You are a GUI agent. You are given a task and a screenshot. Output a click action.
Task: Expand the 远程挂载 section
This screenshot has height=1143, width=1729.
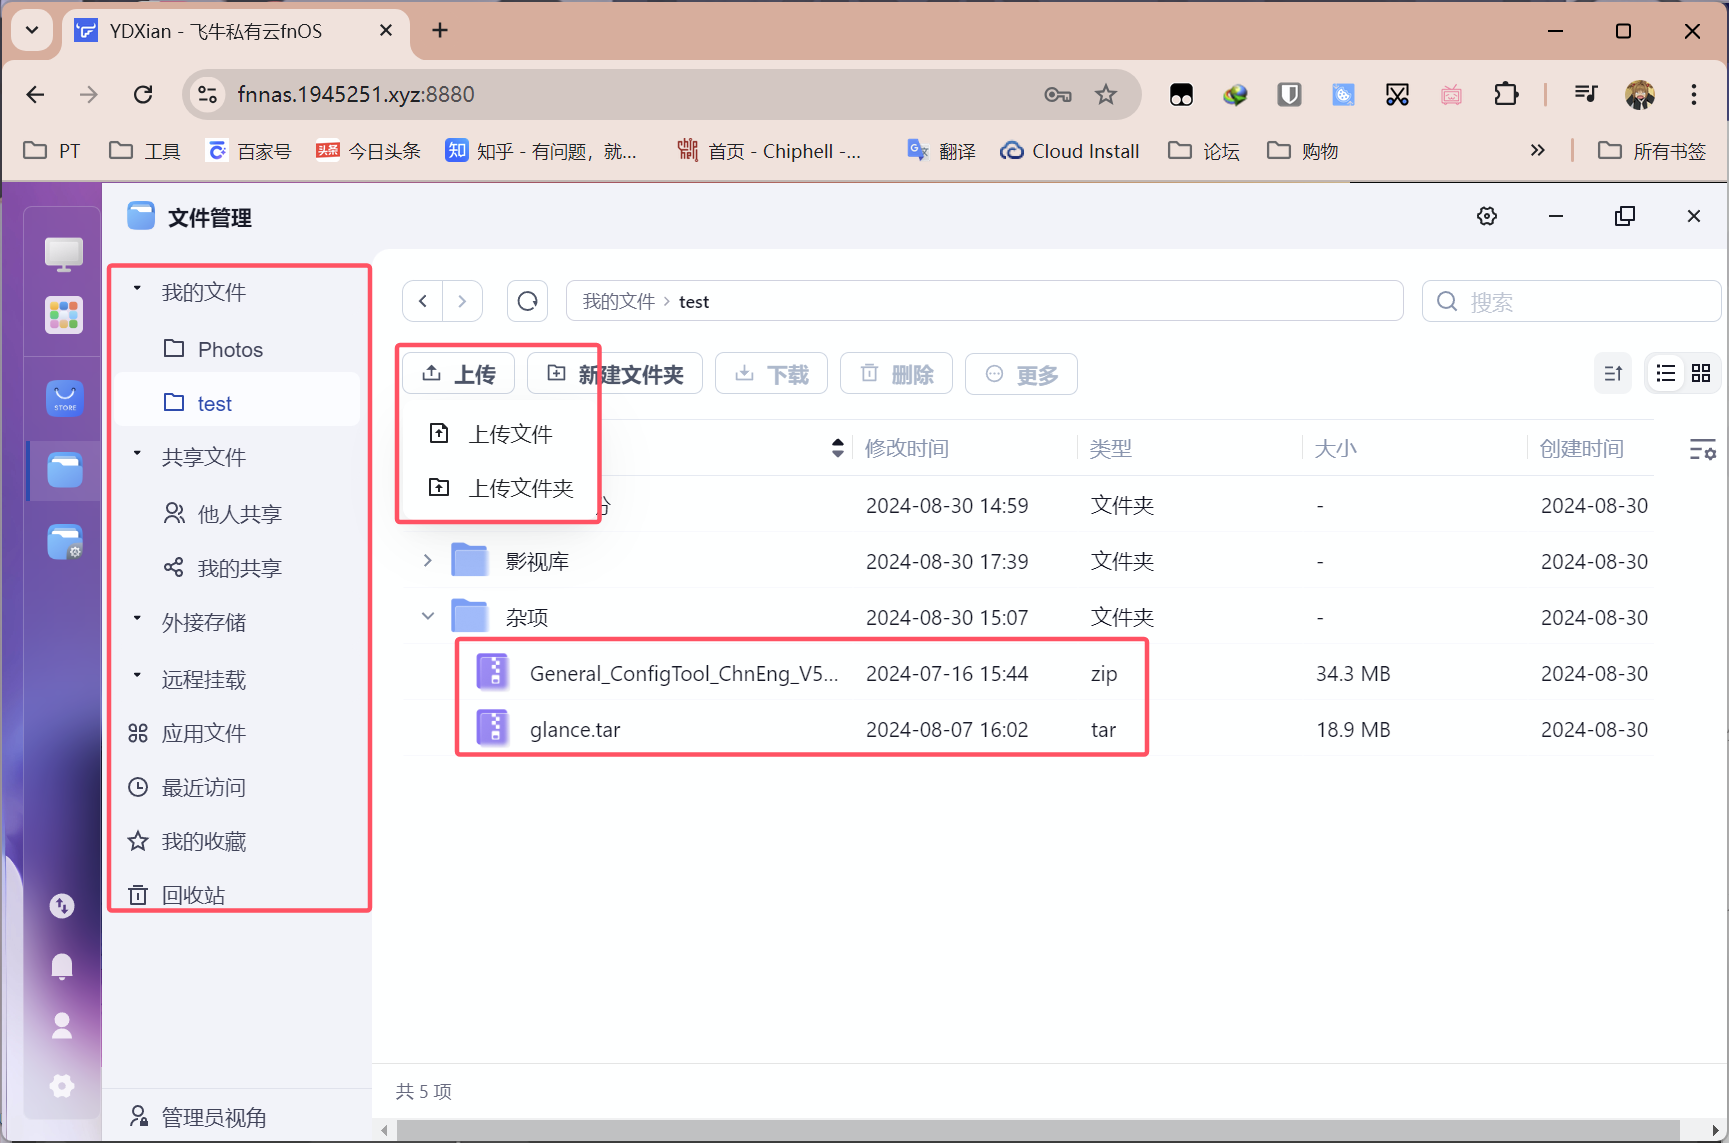(137, 675)
